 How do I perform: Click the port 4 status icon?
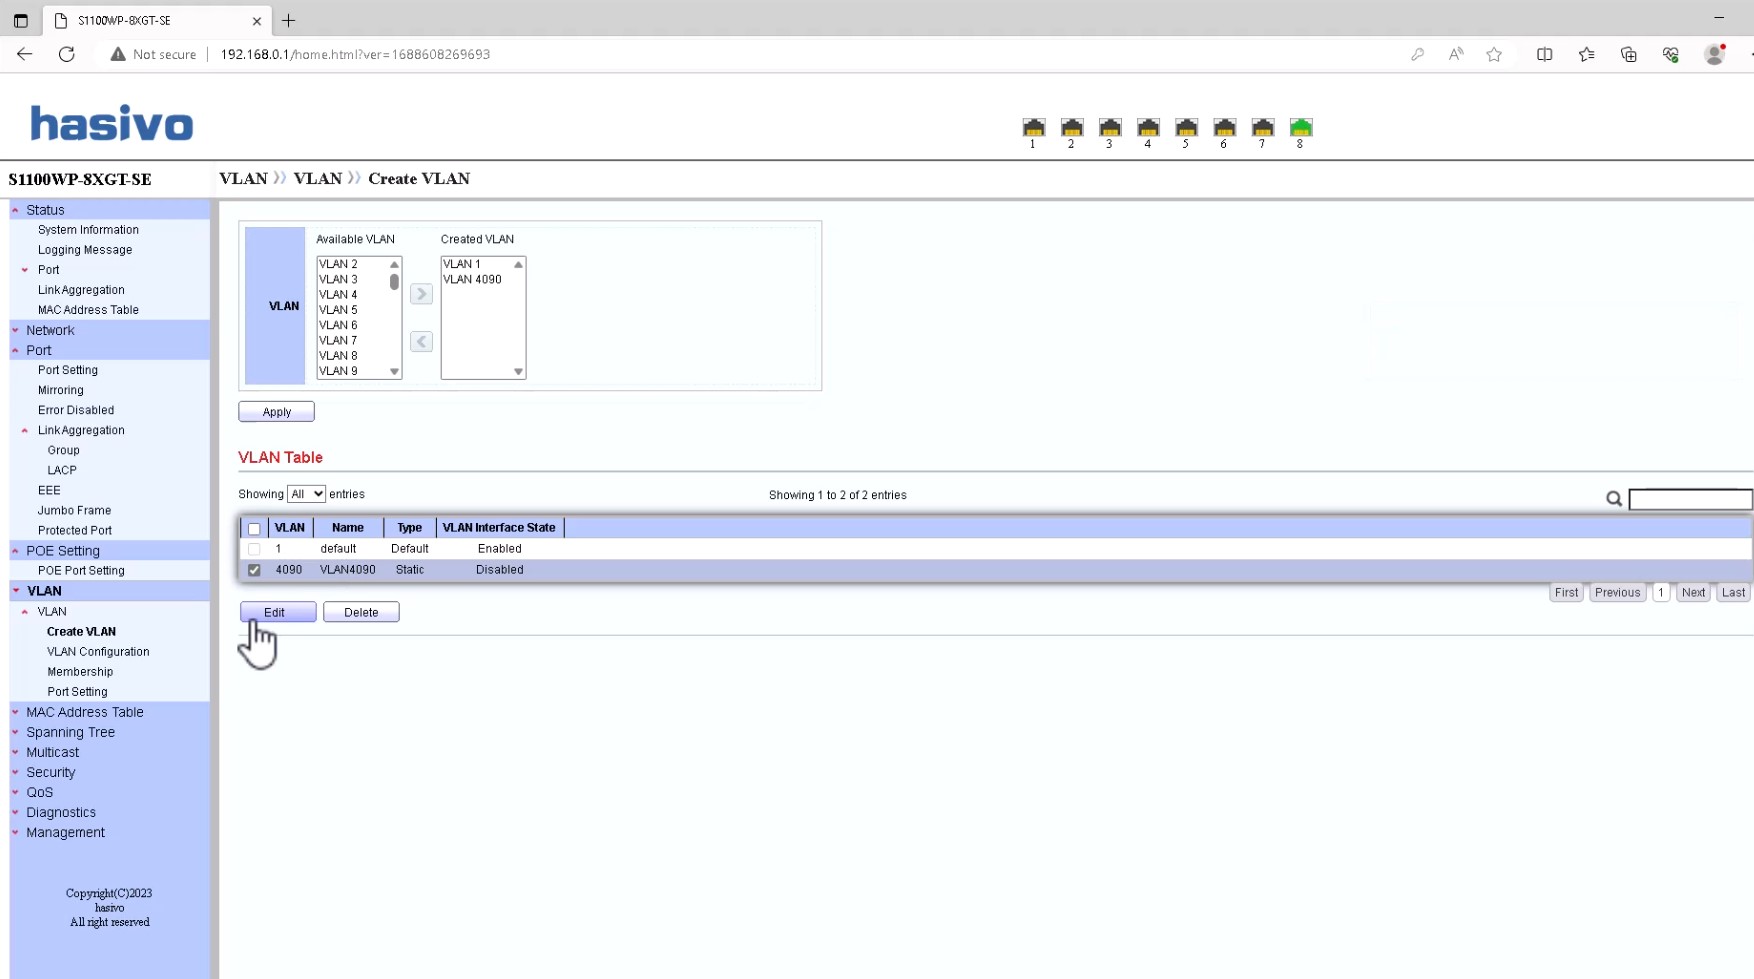pyautogui.click(x=1148, y=127)
